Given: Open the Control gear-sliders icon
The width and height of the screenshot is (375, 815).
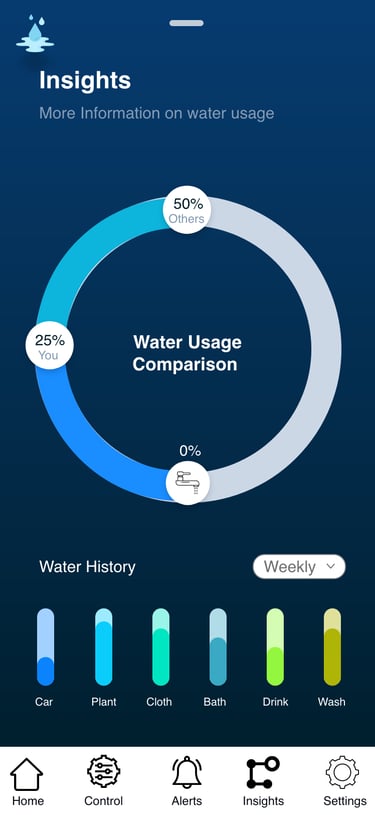Looking at the screenshot, I should (104, 772).
